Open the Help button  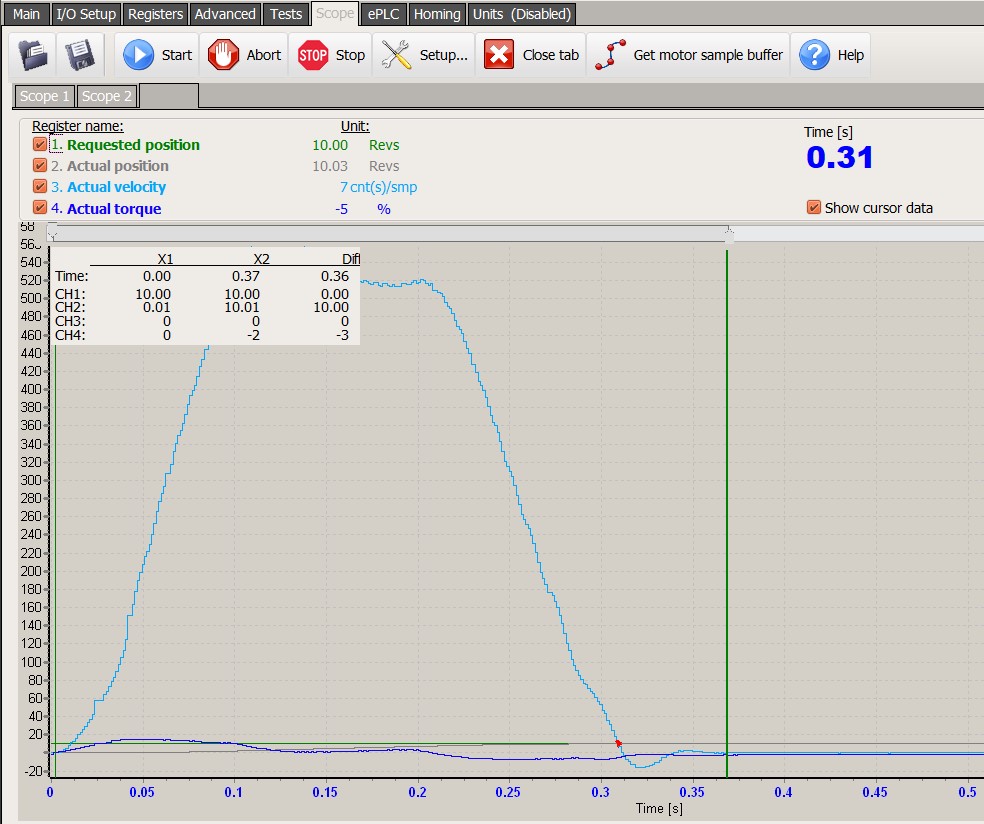tap(832, 55)
